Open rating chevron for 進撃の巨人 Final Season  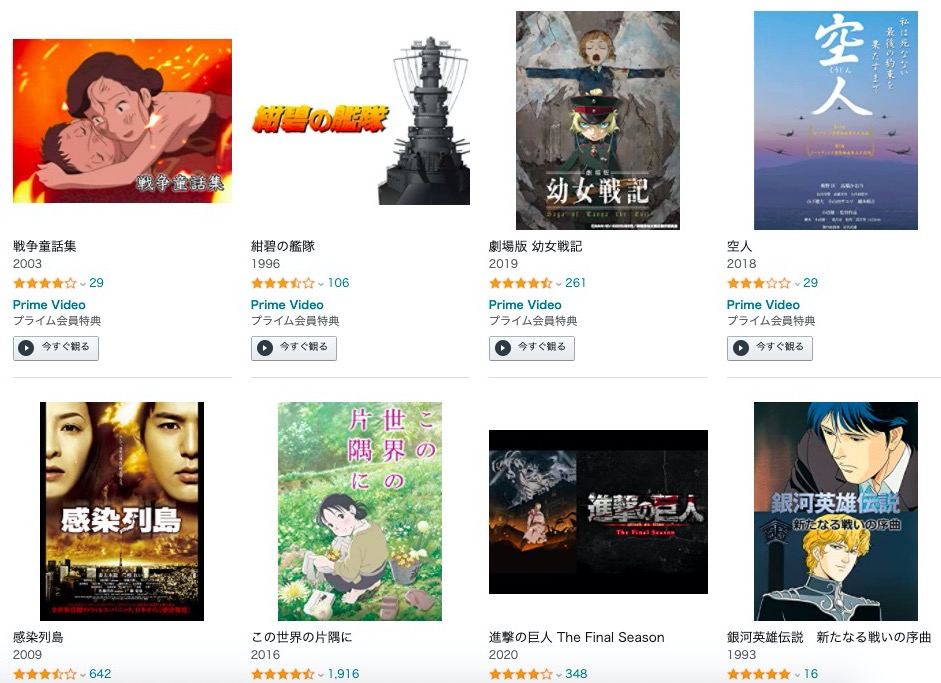(559, 675)
